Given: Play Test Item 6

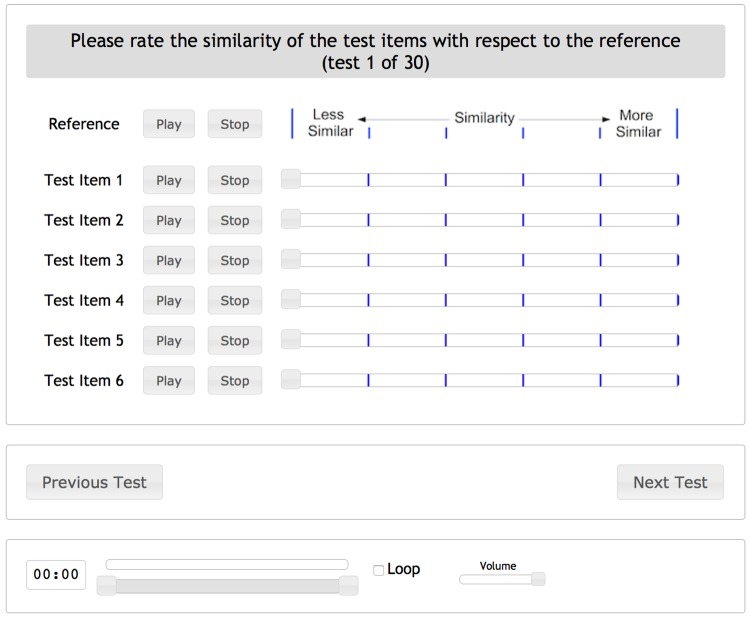Looking at the screenshot, I should tap(169, 381).
